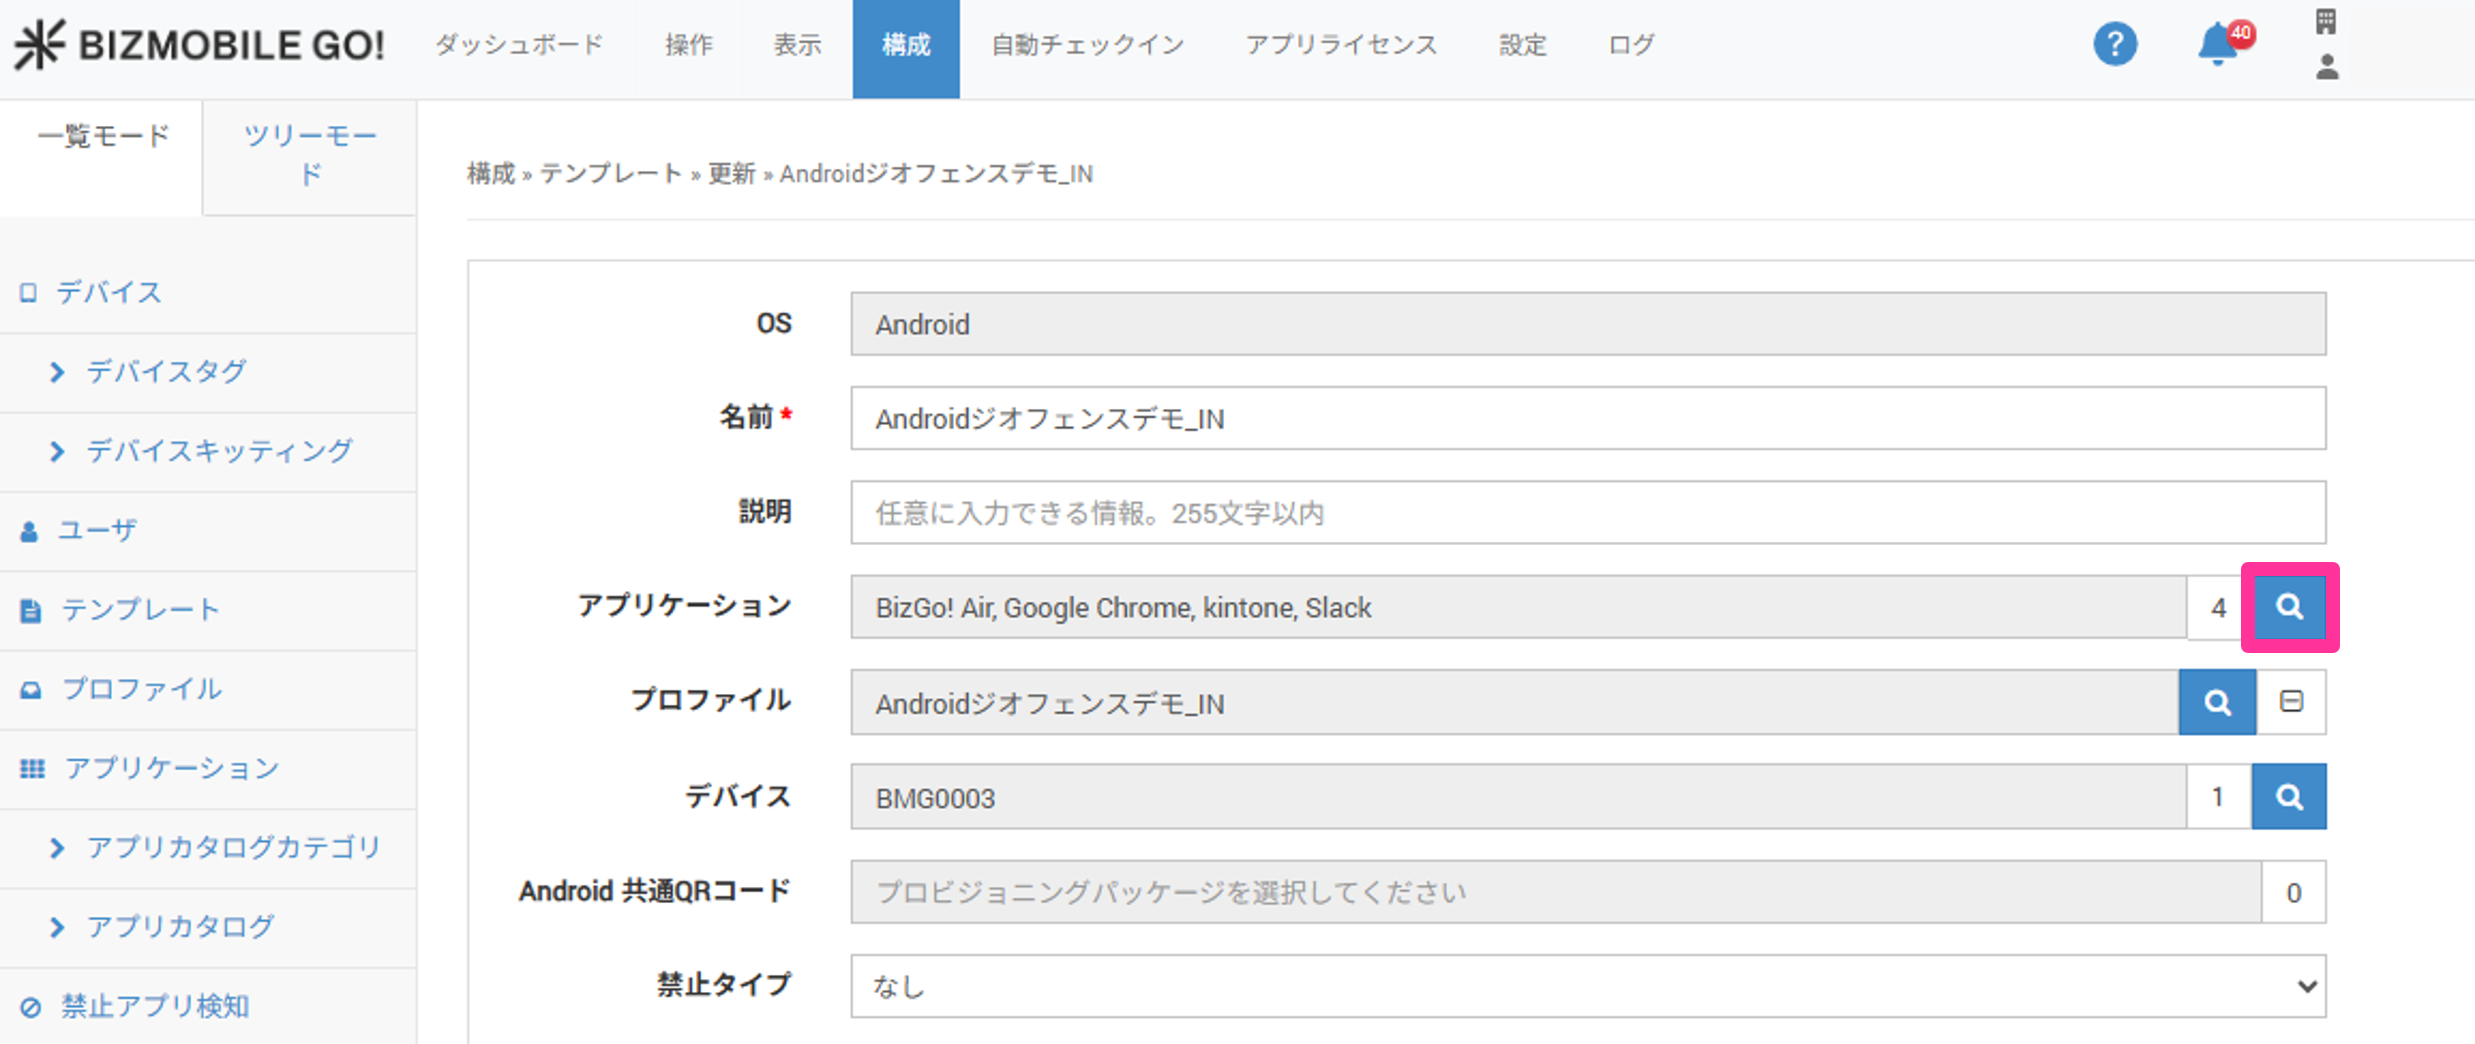Image resolution: width=2475 pixels, height=1044 pixels.
Task: Open 禁止アプリ検知 in the sidebar
Action: 155,1006
